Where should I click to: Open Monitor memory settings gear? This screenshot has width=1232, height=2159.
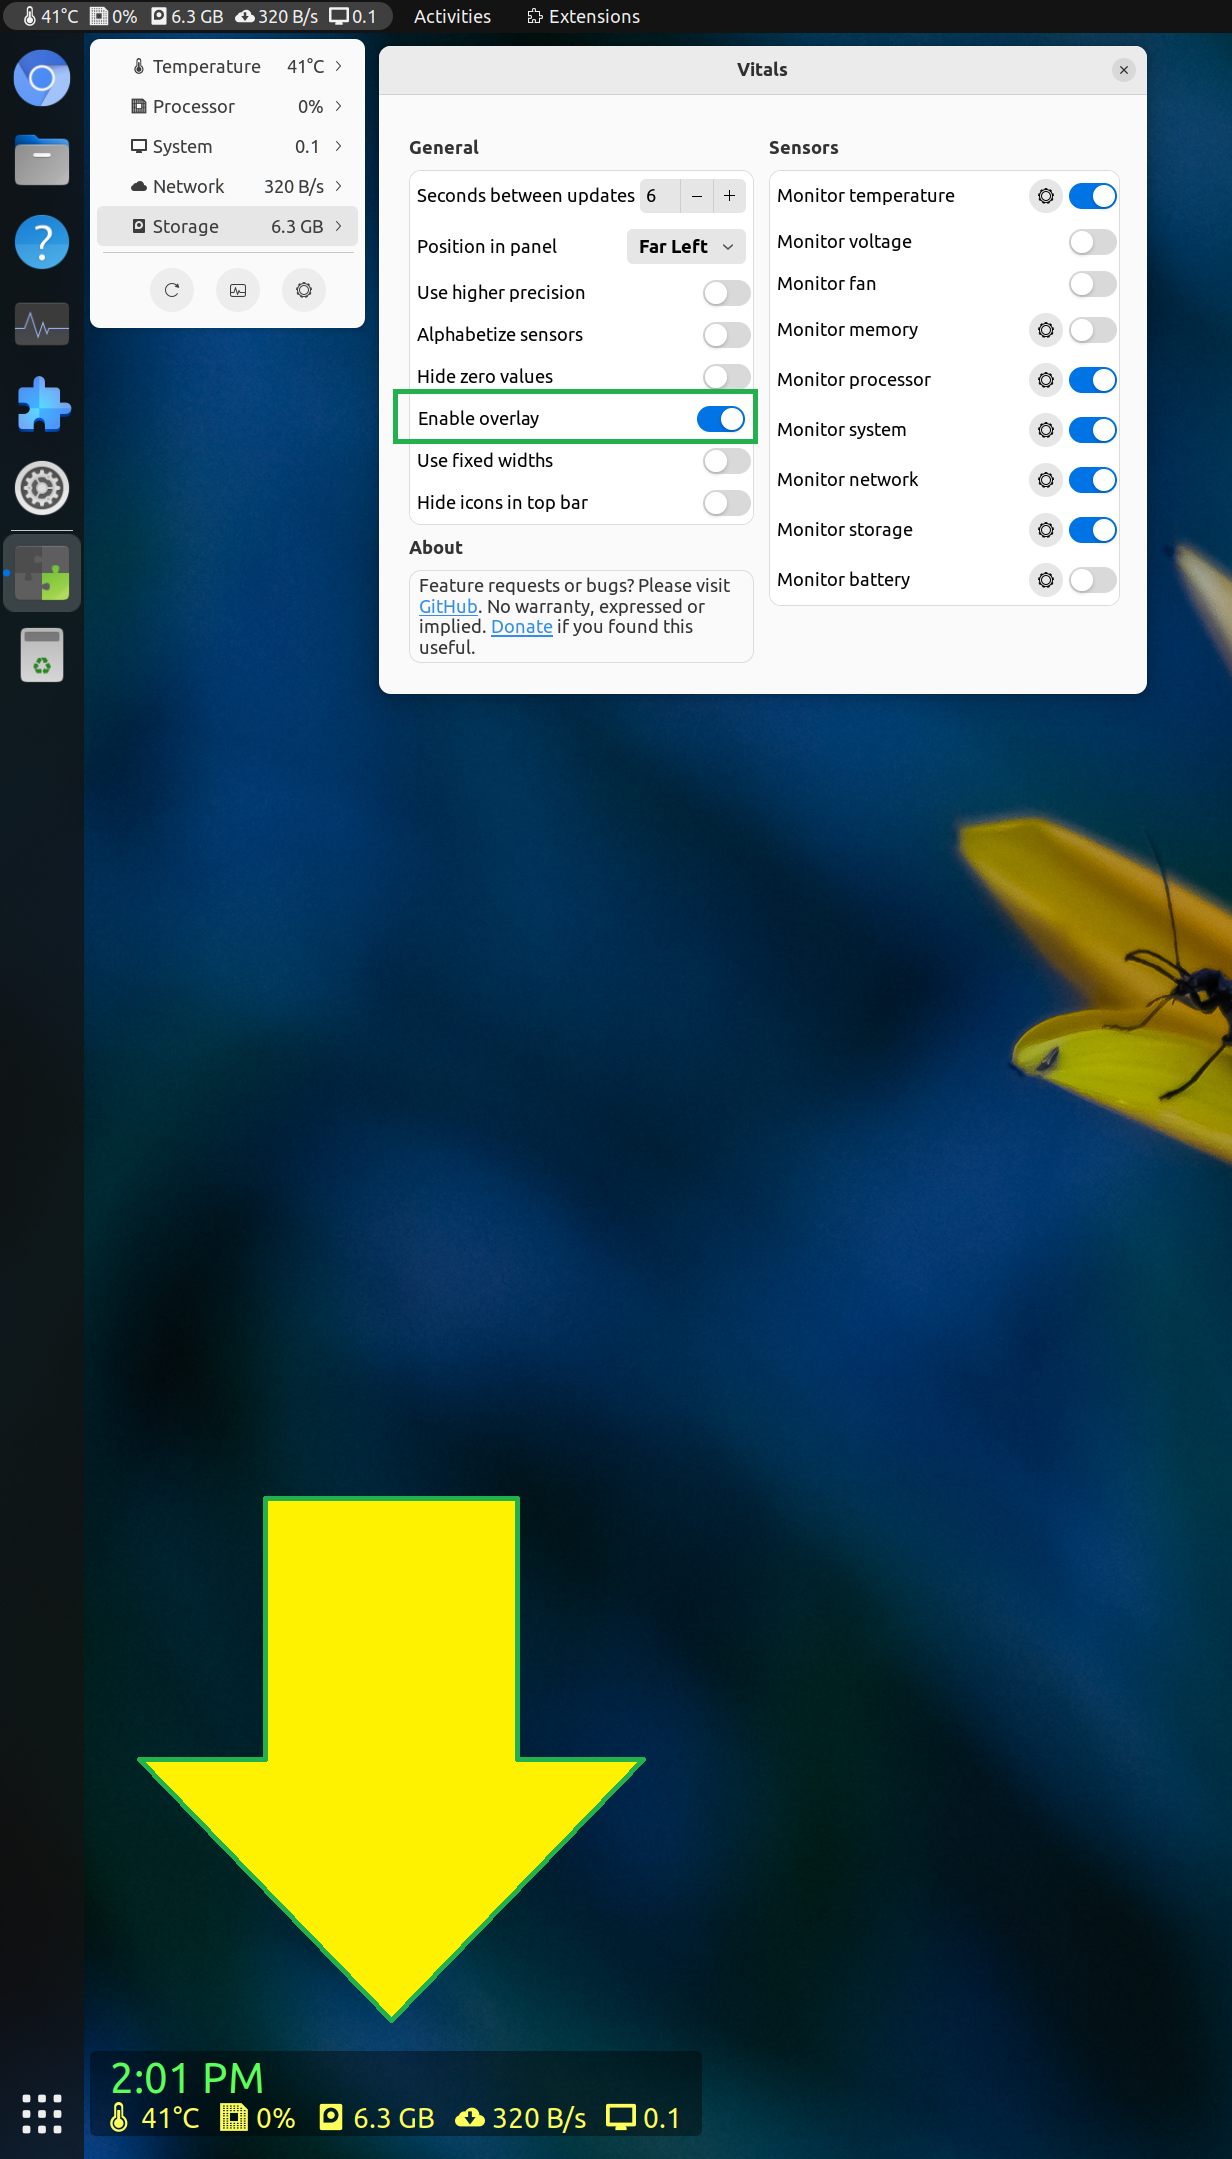pyautogui.click(x=1046, y=330)
